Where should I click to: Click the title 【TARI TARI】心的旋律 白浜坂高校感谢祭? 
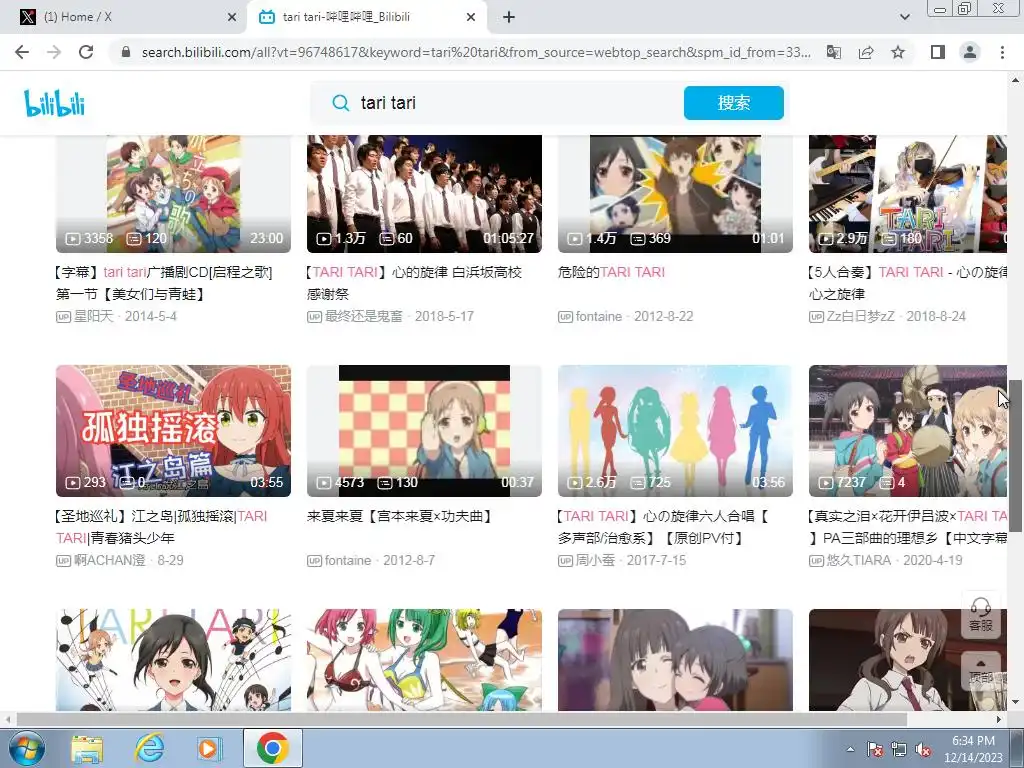pyautogui.click(x=415, y=283)
